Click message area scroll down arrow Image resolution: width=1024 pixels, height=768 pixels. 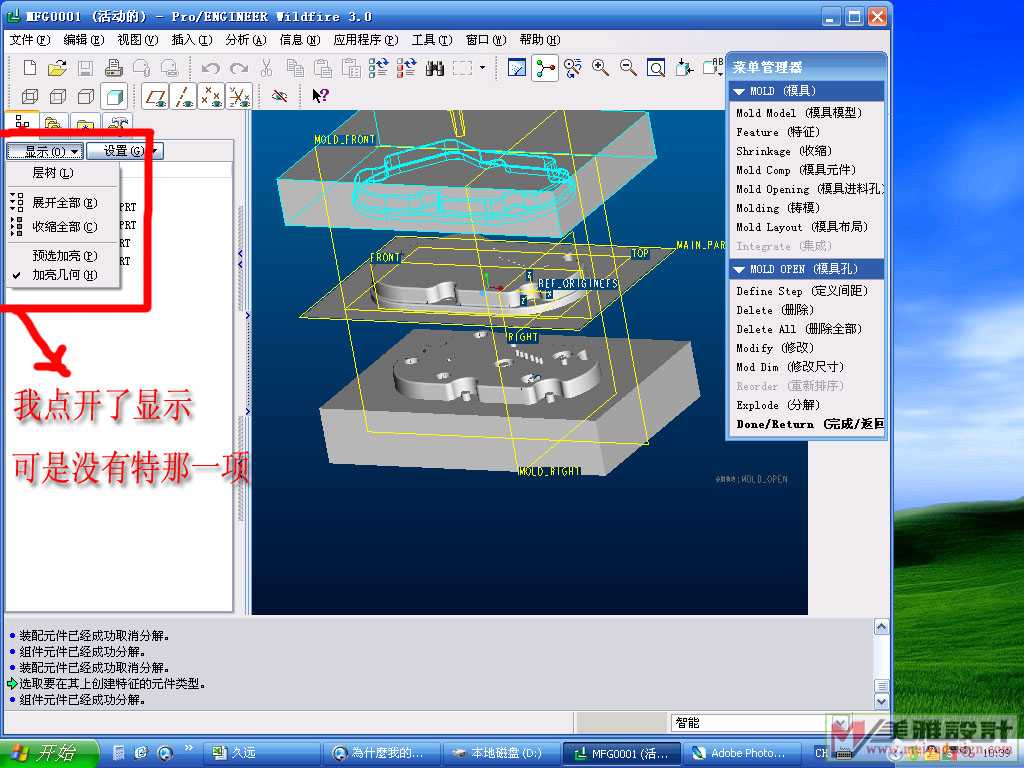point(881,701)
